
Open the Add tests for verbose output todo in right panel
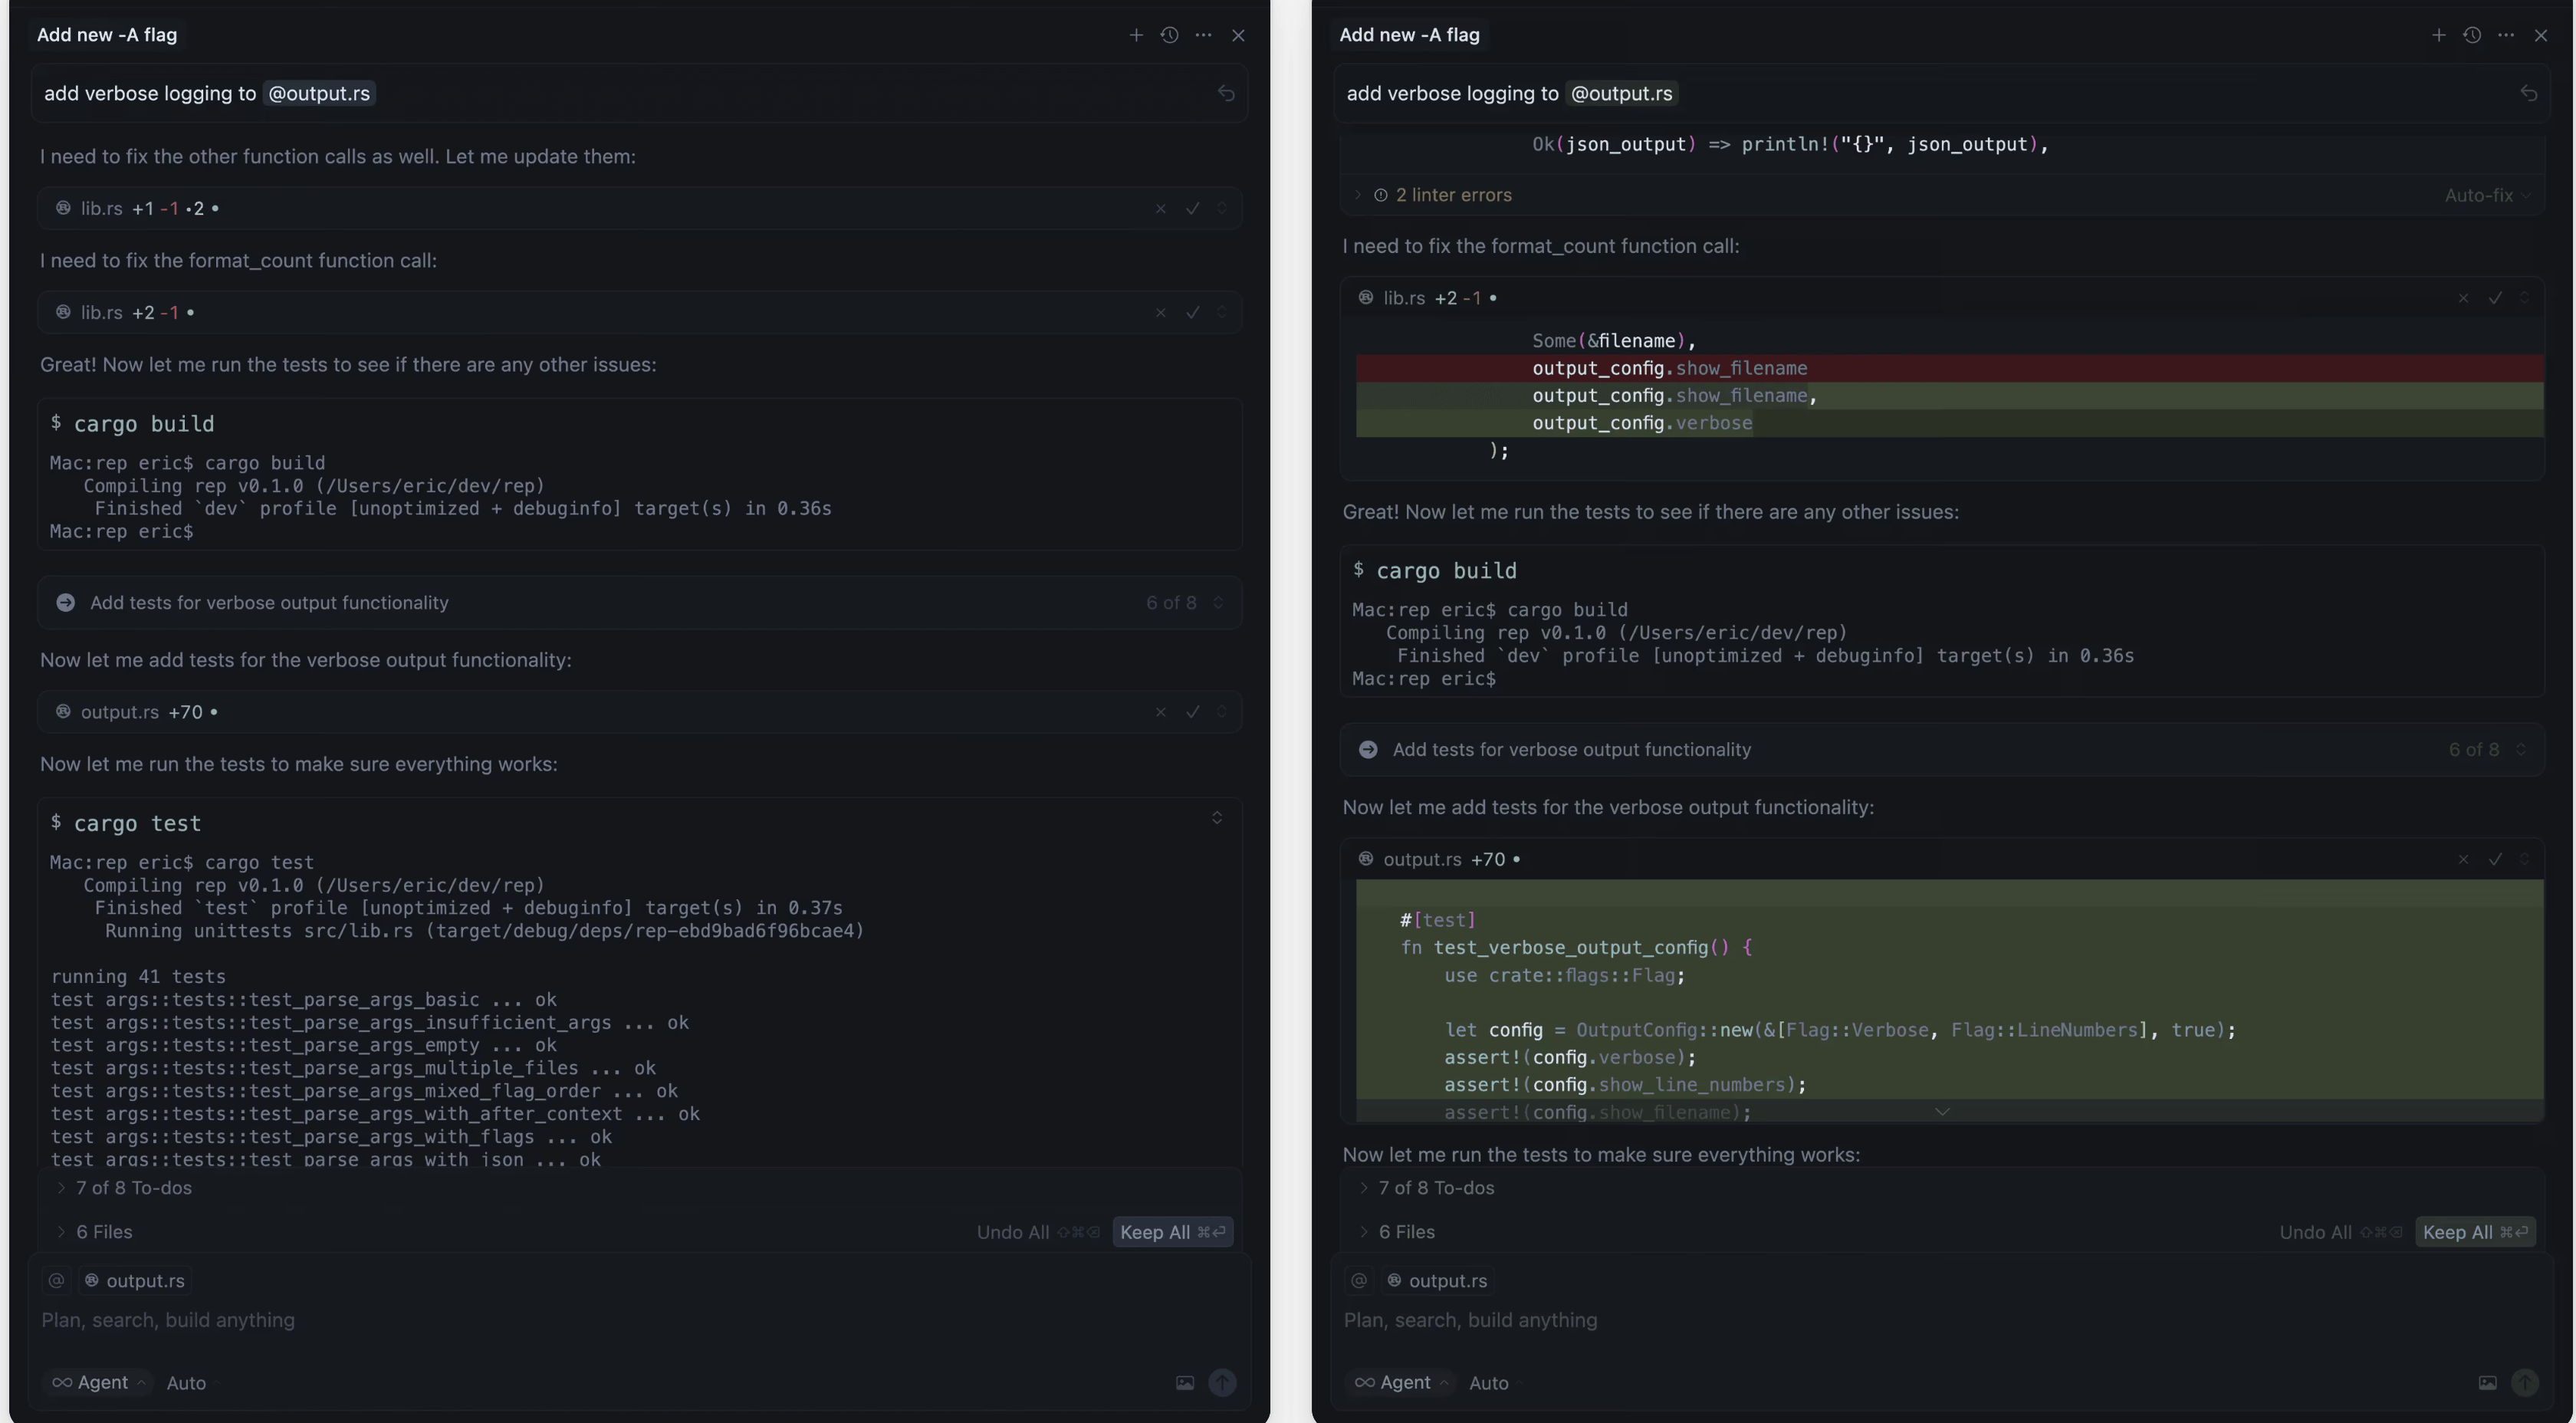(x=1942, y=750)
